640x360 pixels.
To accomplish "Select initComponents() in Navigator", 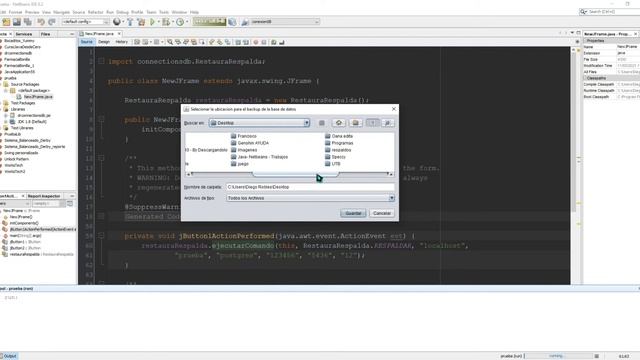I will pos(24,223).
